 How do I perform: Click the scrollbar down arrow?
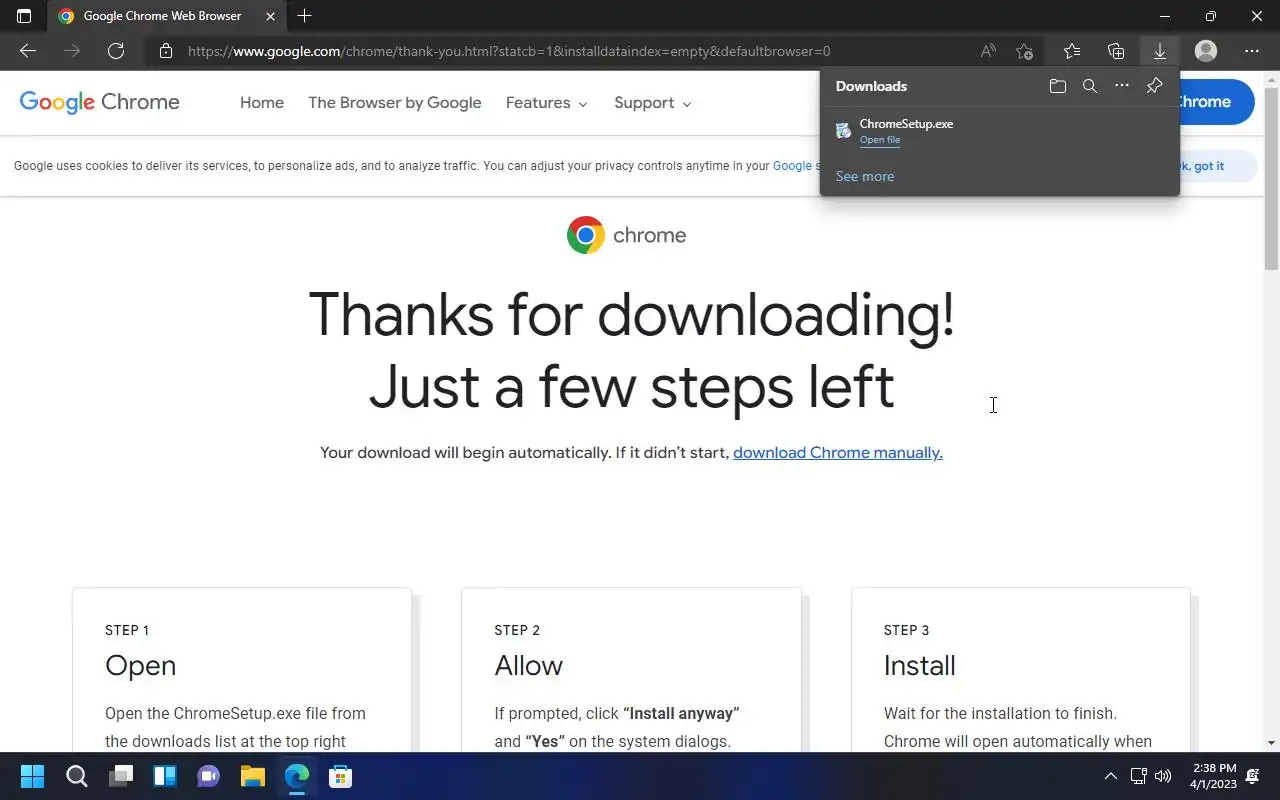point(1271,743)
